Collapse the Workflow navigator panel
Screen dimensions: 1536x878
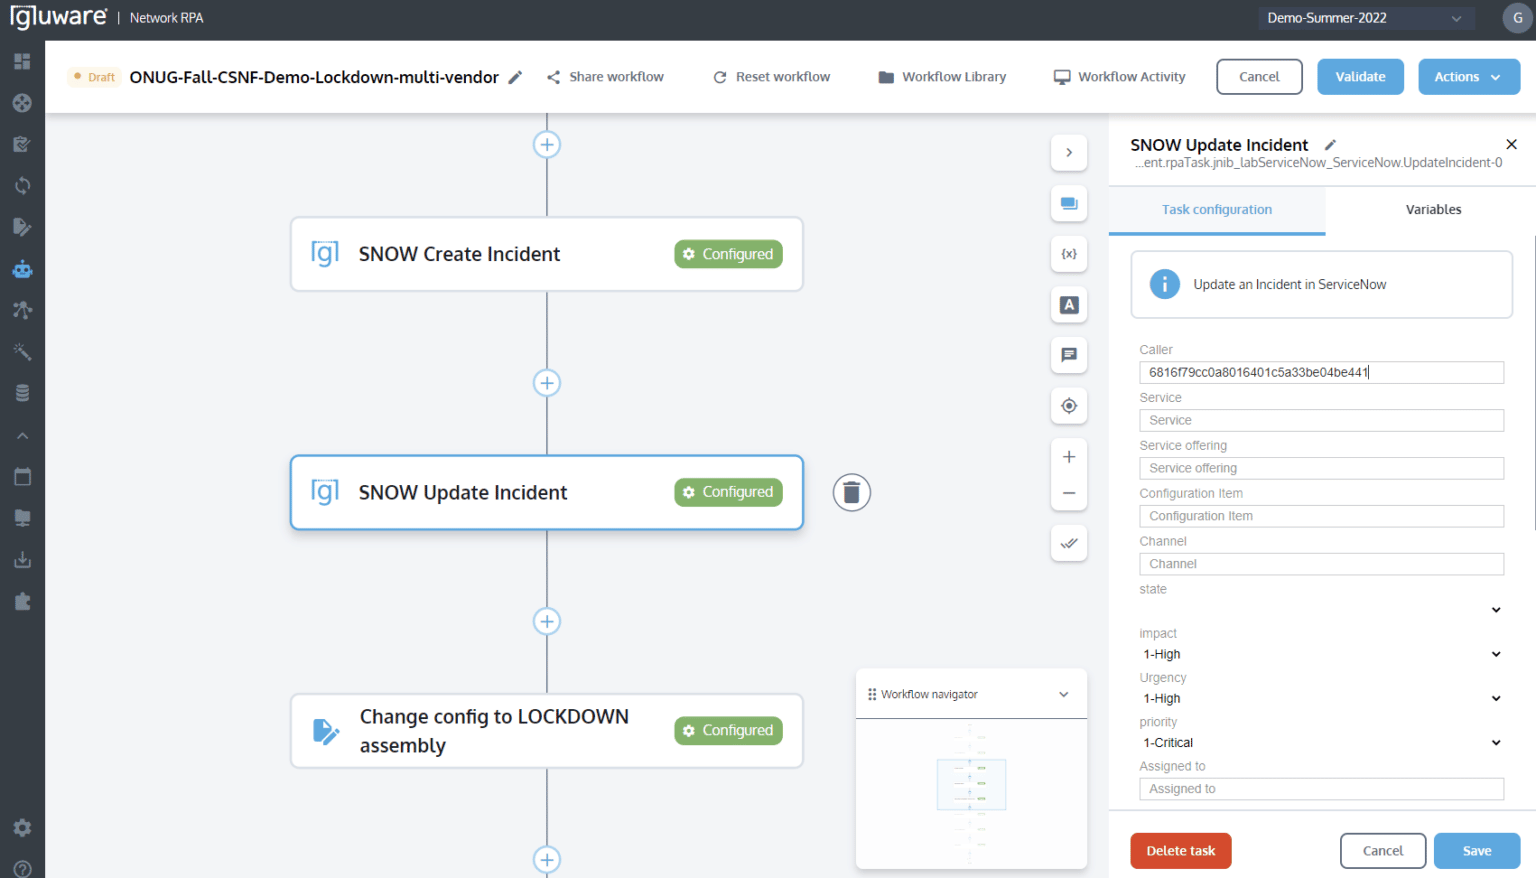pos(1063,693)
